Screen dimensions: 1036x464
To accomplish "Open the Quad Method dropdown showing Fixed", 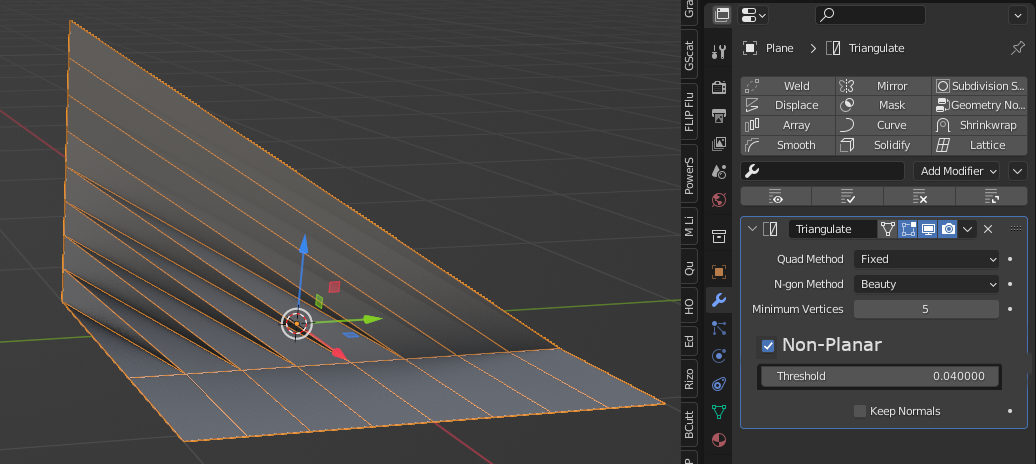I will tap(926, 259).
